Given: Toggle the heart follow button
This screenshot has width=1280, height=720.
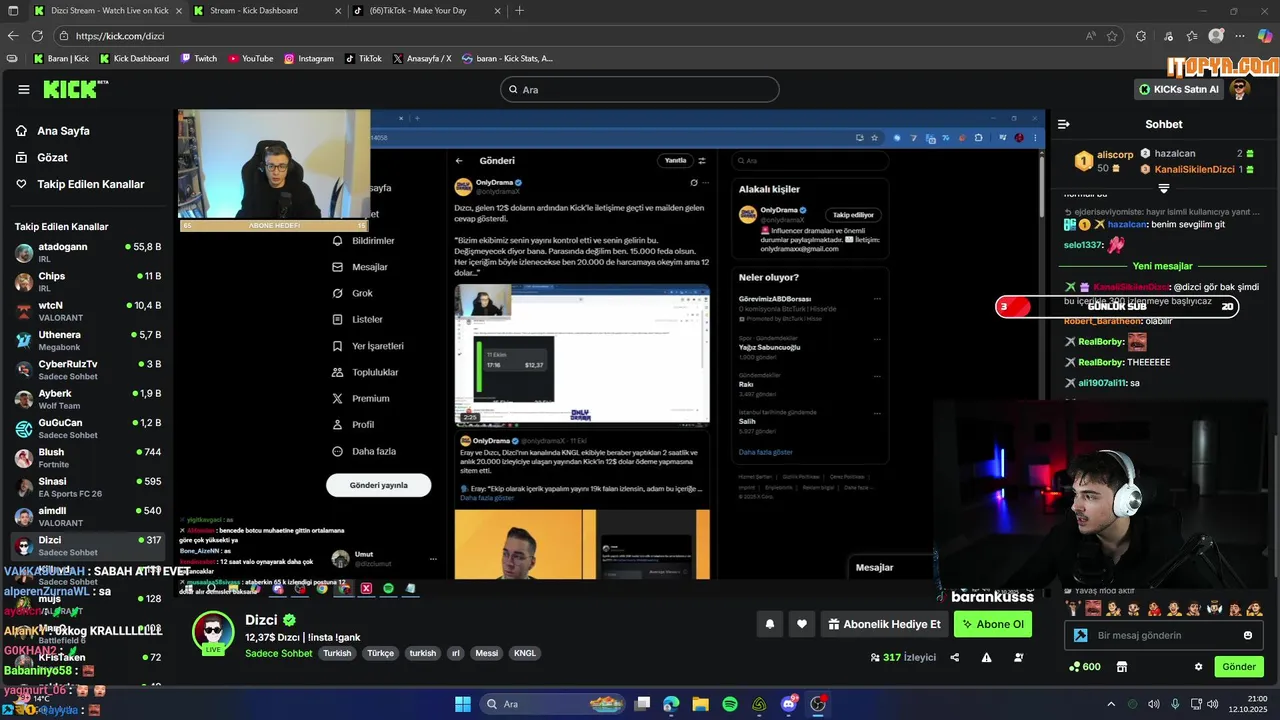Looking at the screenshot, I should [x=802, y=624].
